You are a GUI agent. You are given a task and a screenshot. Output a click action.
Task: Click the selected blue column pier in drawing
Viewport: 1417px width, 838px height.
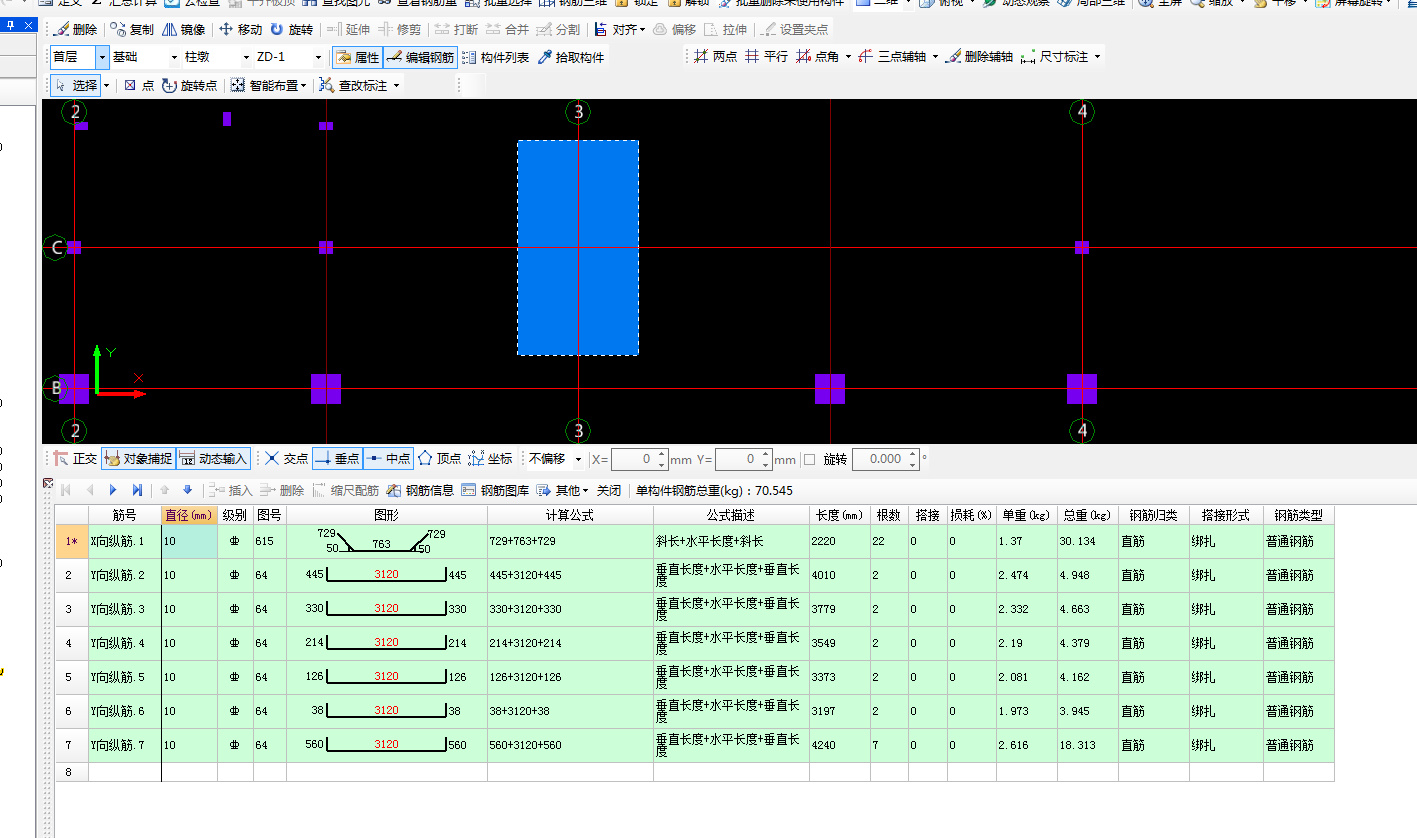578,248
